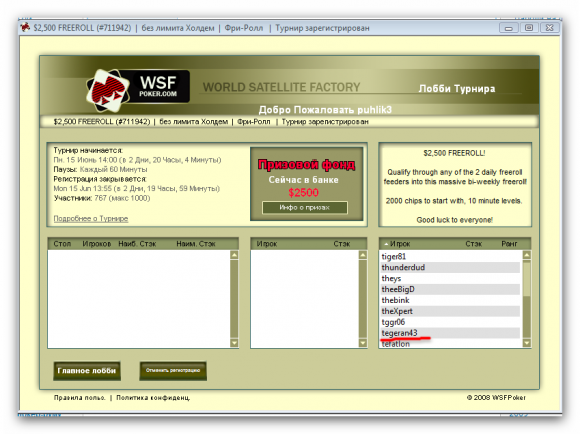Click Участники: 767 (макс 1000) text

(x=102, y=198)
